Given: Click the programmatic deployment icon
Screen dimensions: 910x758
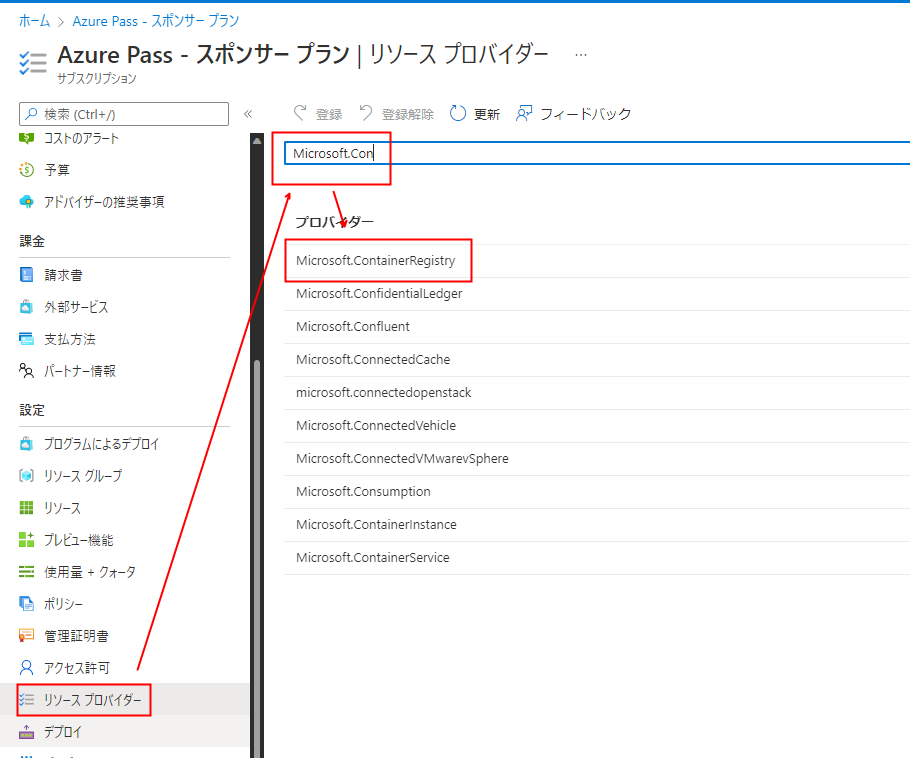Looking at the screenshot, I should [x=26, y=444].
